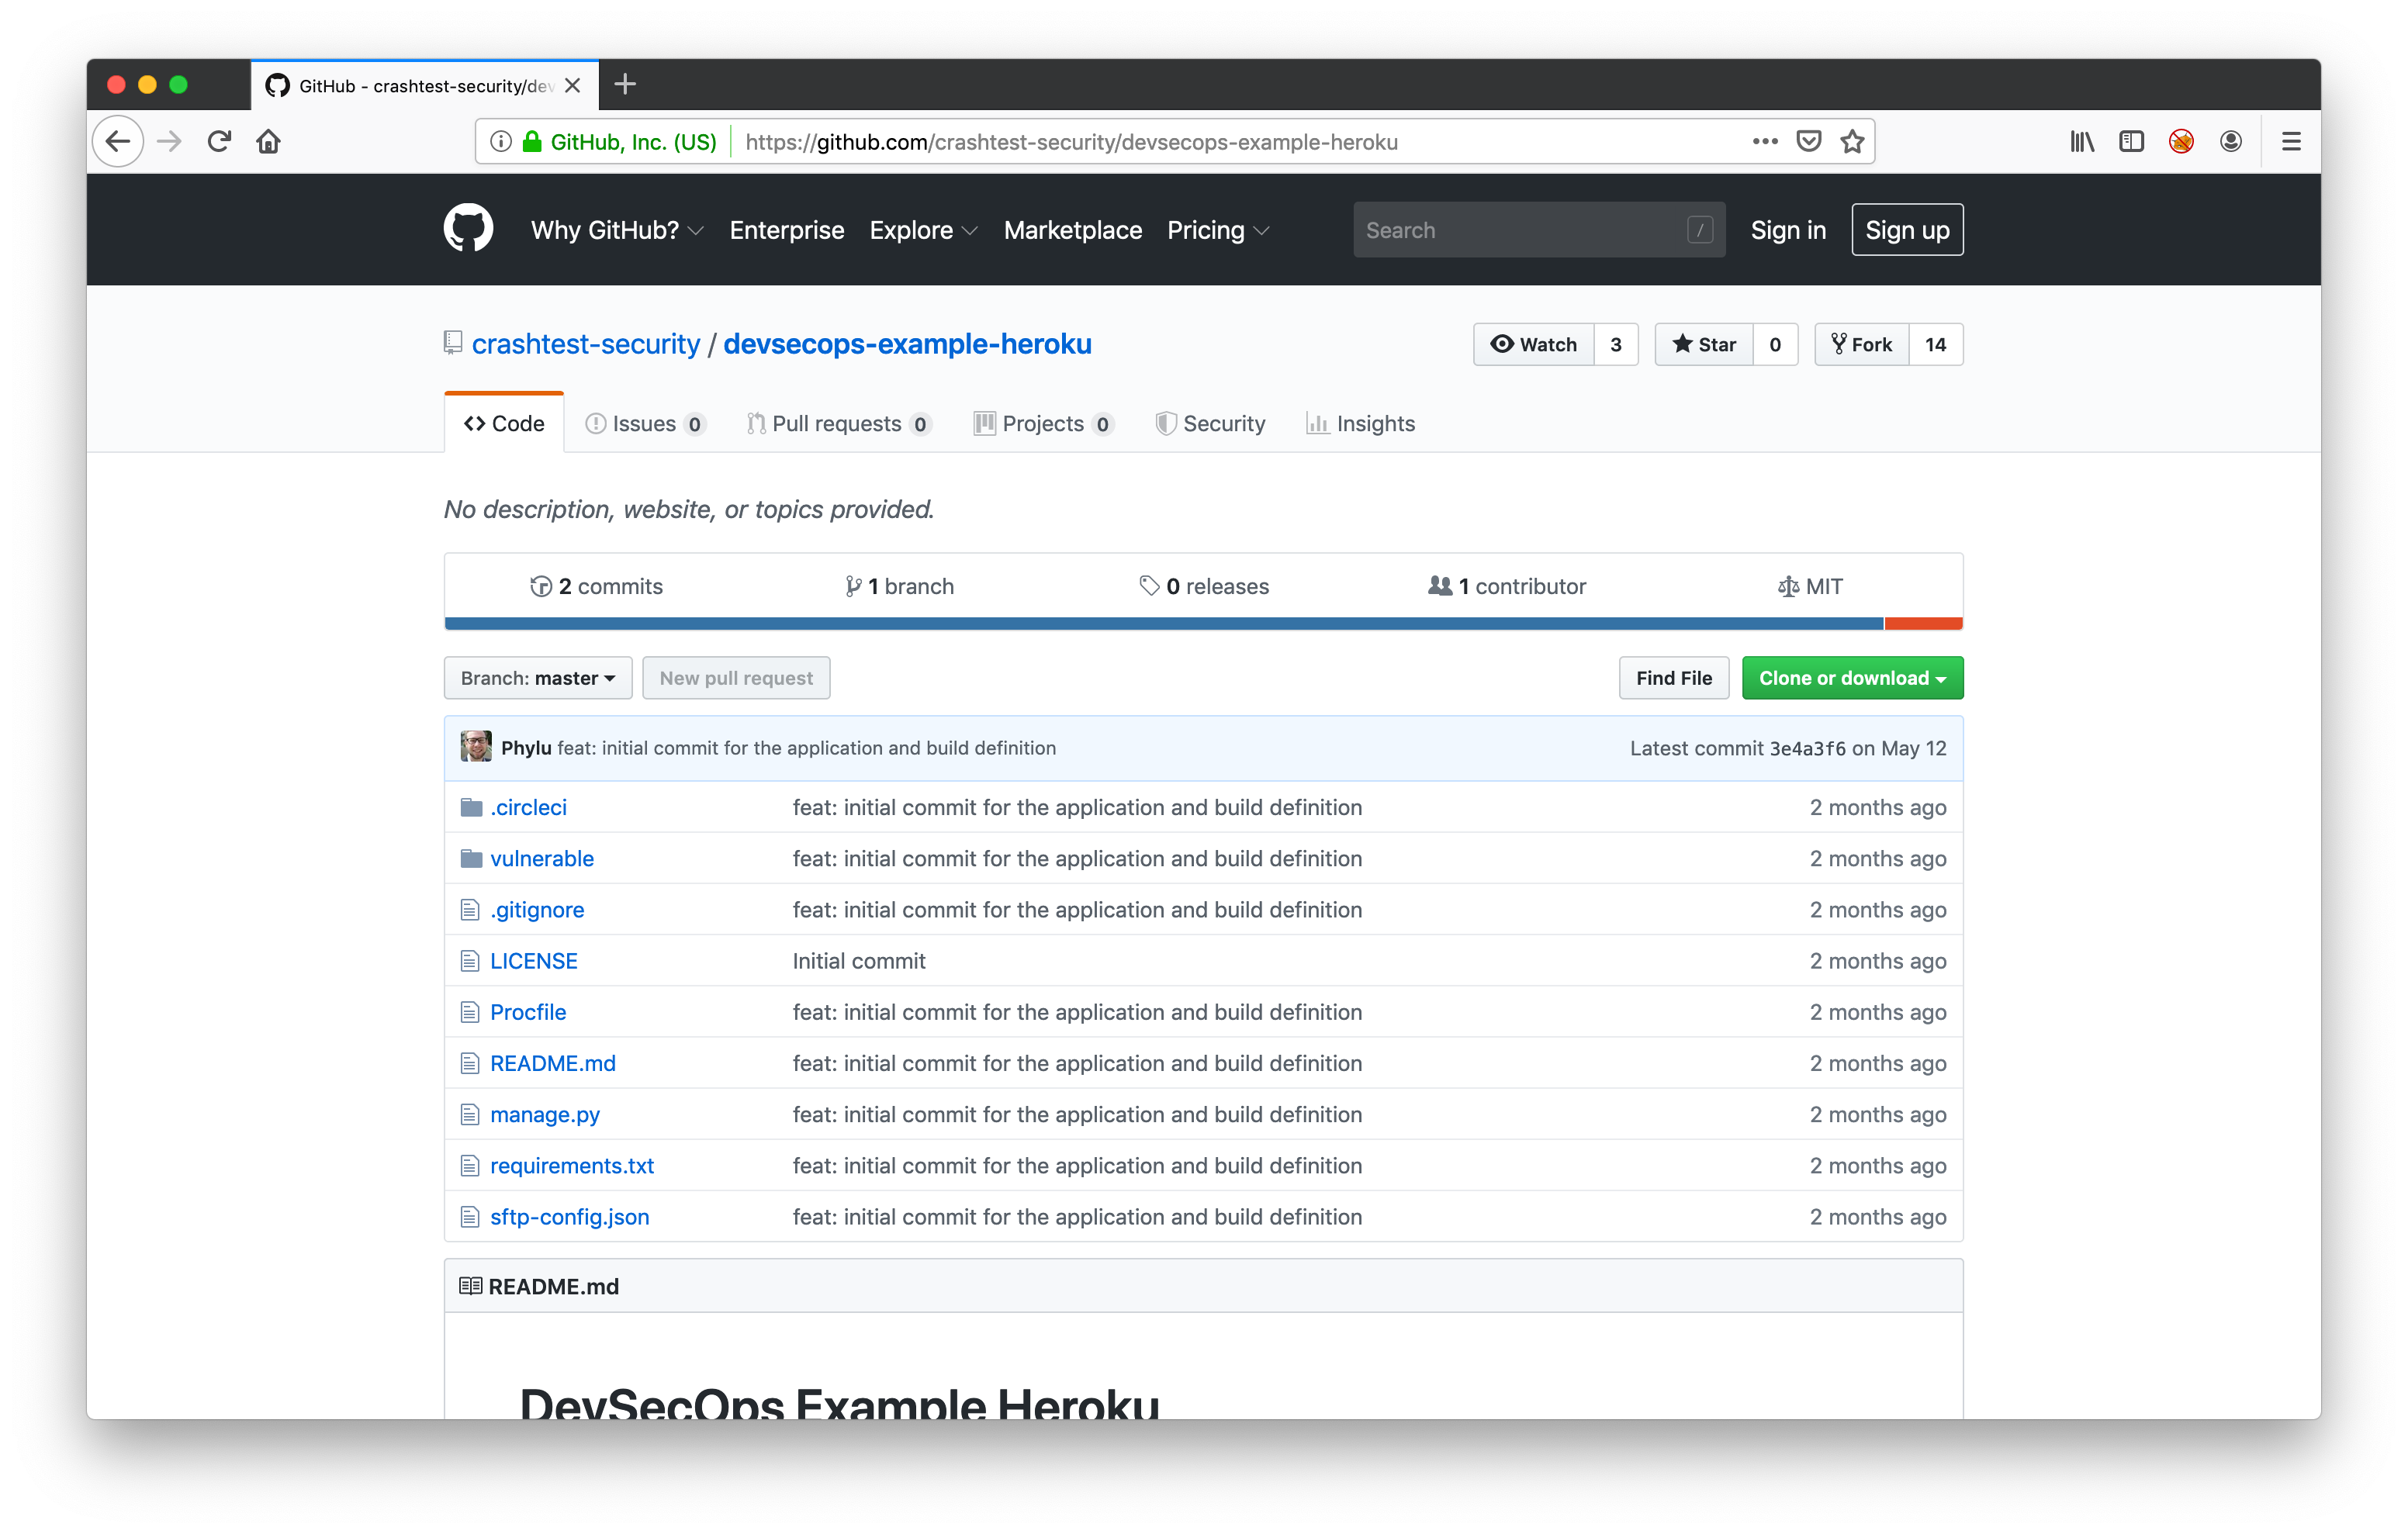Screen dimensions: 2408x1534
Task: Toggle the sidebar view icon
Action: click(x=2131, y=141)
